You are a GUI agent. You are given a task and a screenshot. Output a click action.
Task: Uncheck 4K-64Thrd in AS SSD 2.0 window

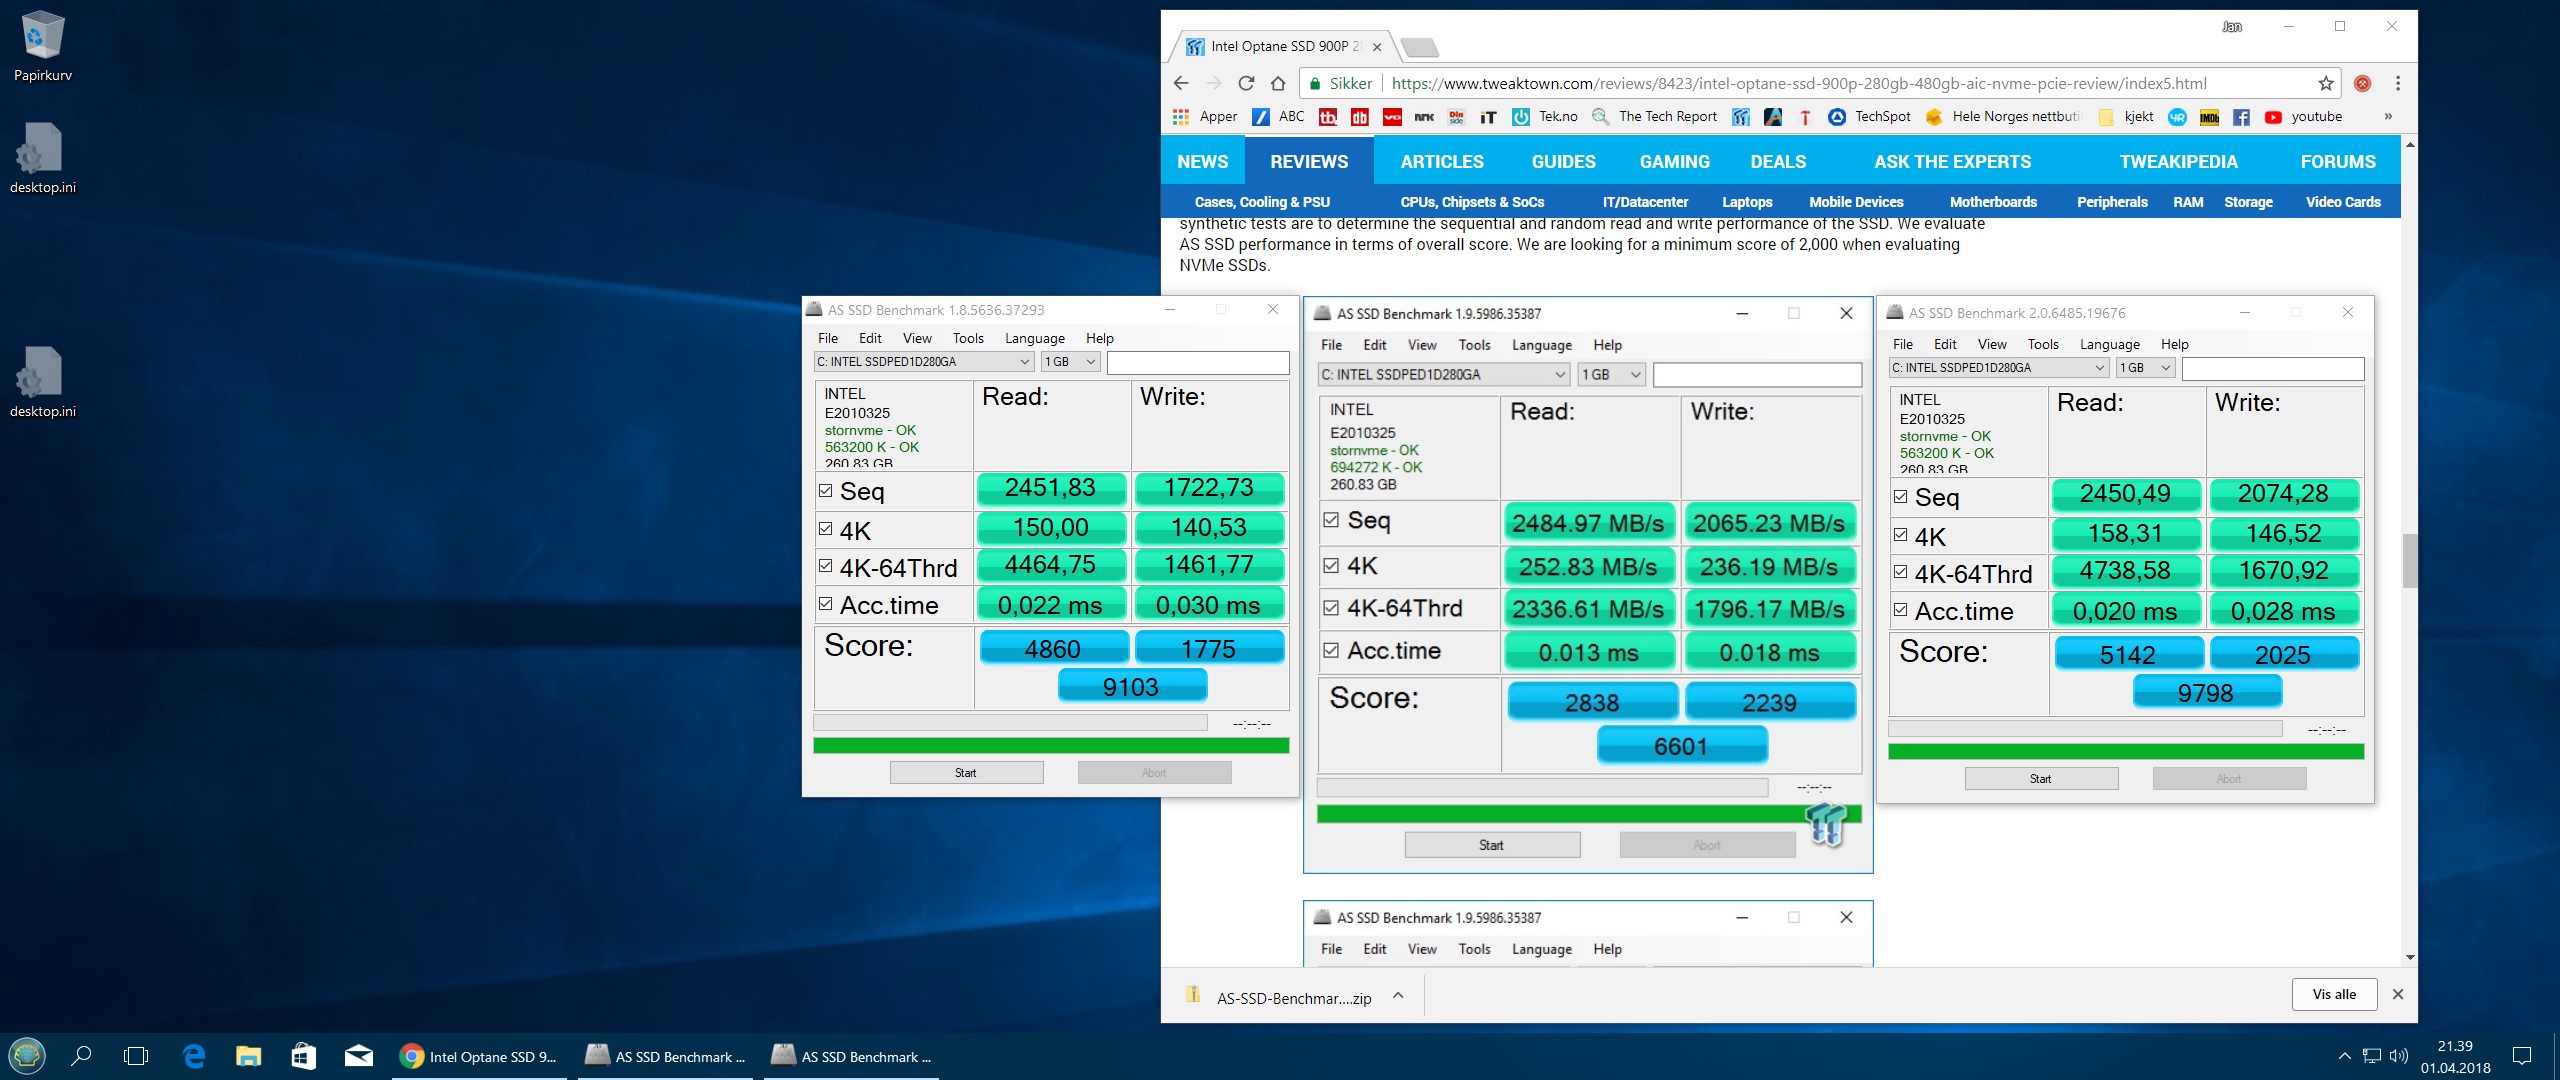1901,572
